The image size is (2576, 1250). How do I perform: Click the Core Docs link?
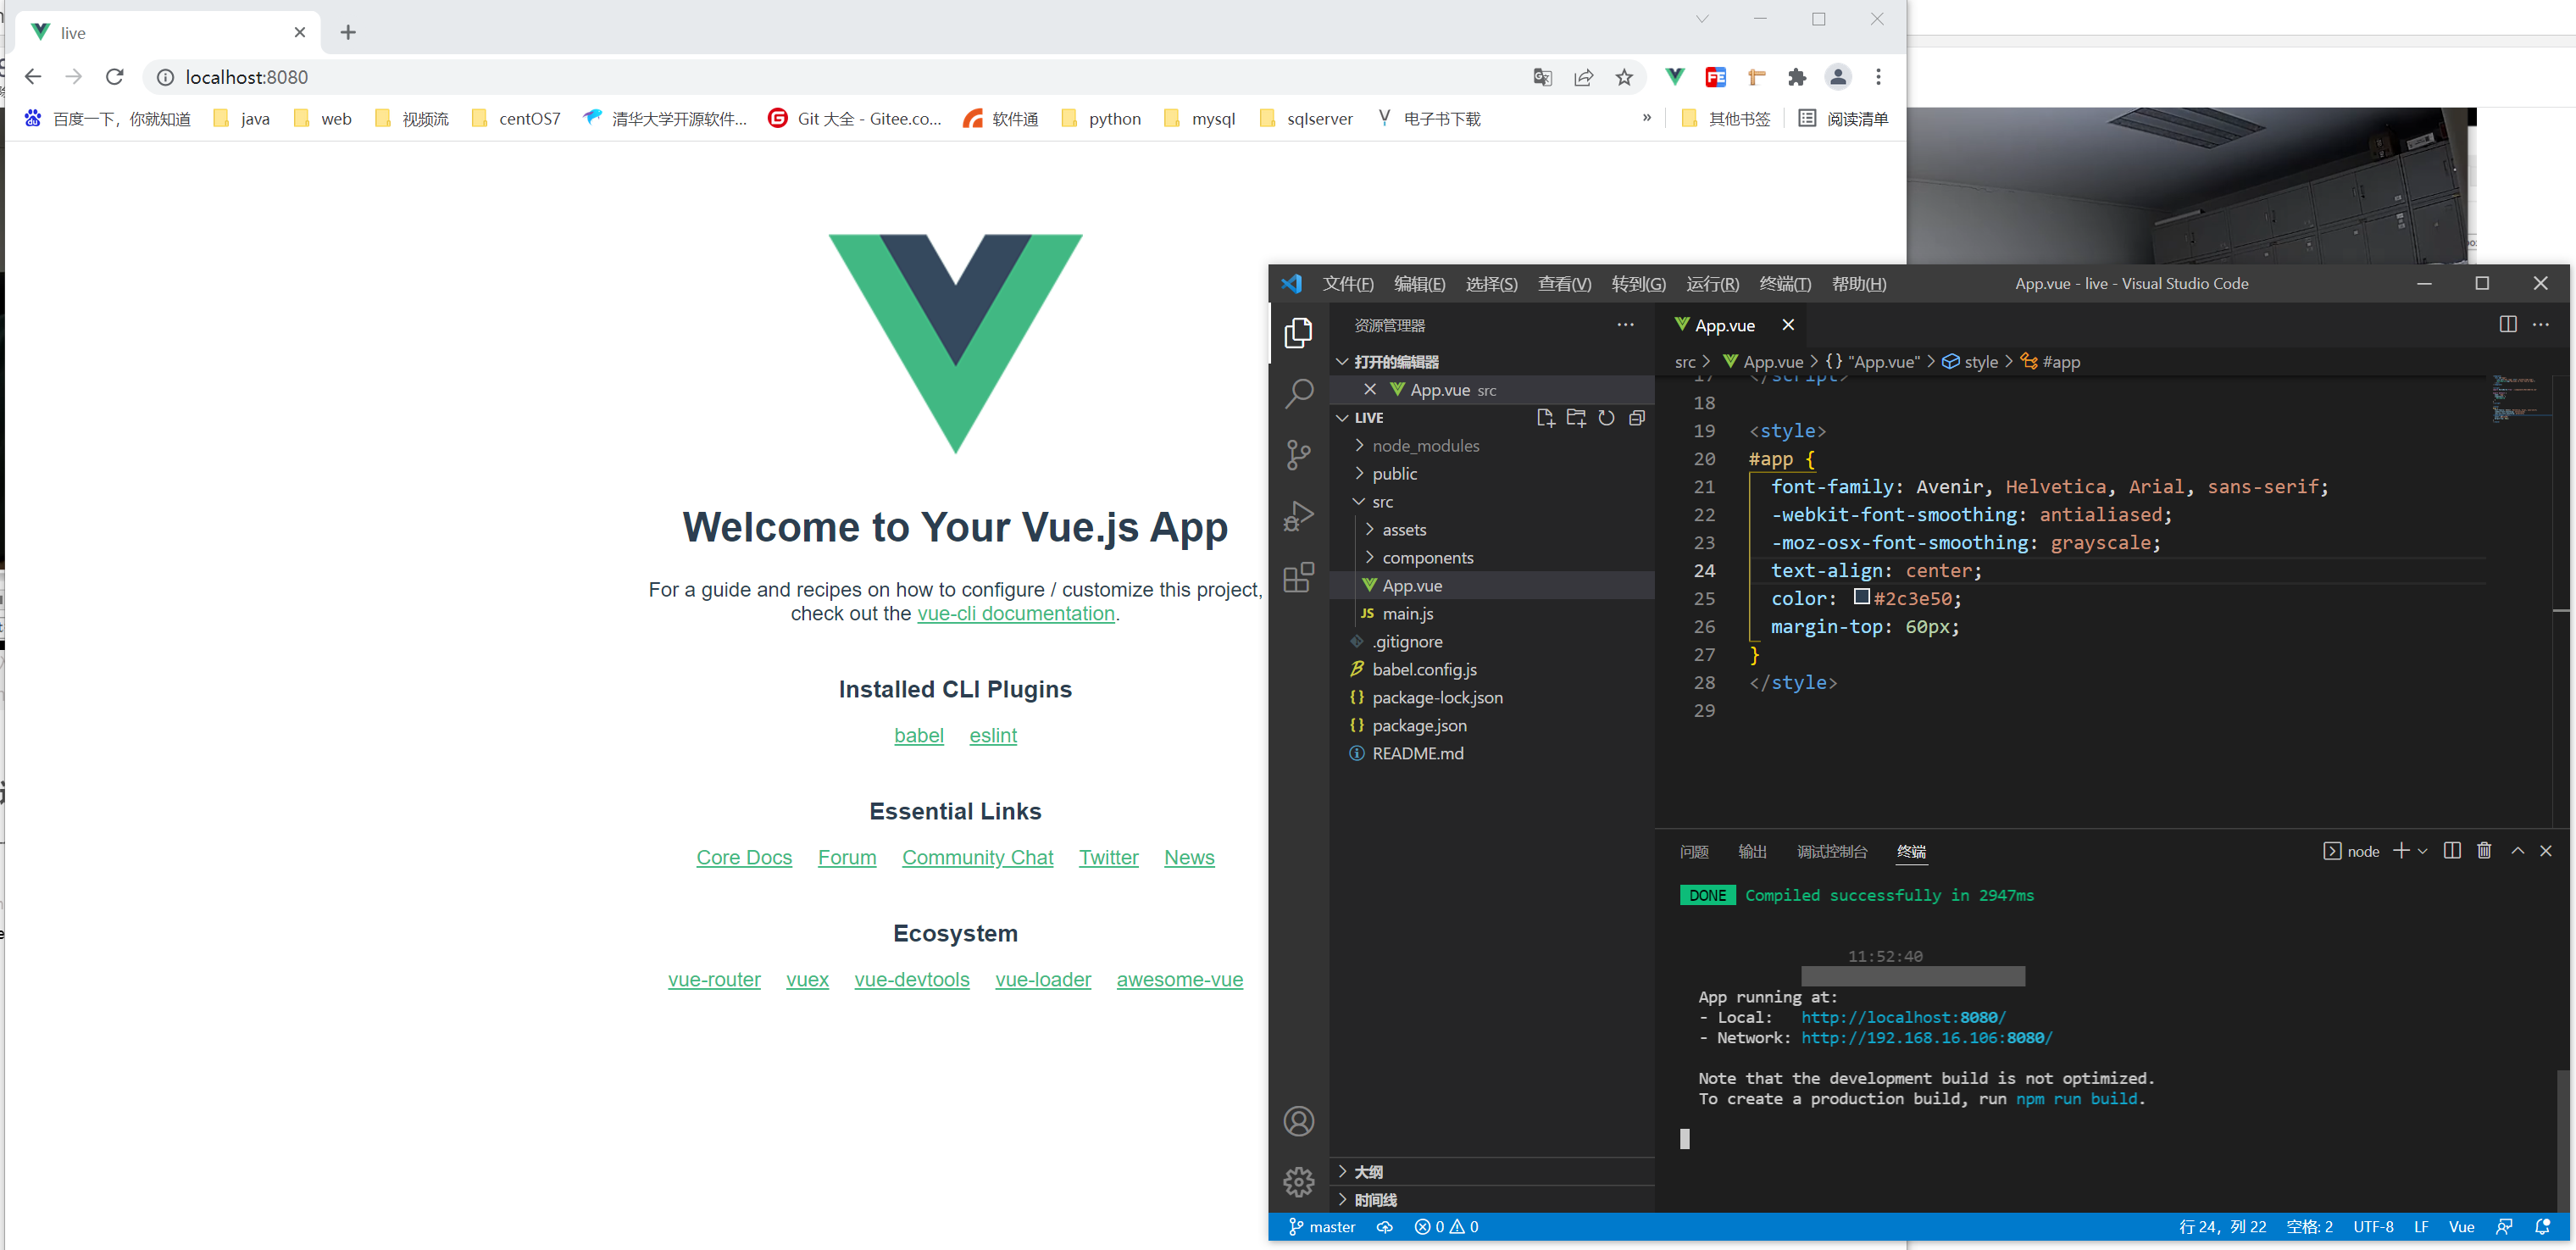click(x=743, y=858)
